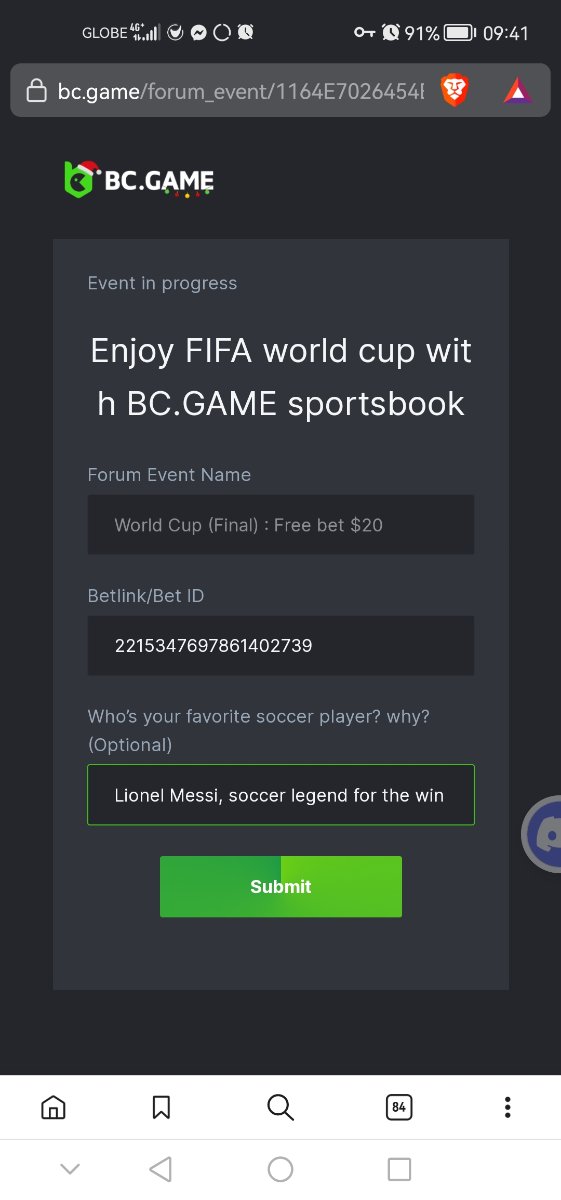Collapse navigation bar with down chevron
The height and width of the screenshot is (1200, 561).
pyautogui.click(x=70, y=1169)
